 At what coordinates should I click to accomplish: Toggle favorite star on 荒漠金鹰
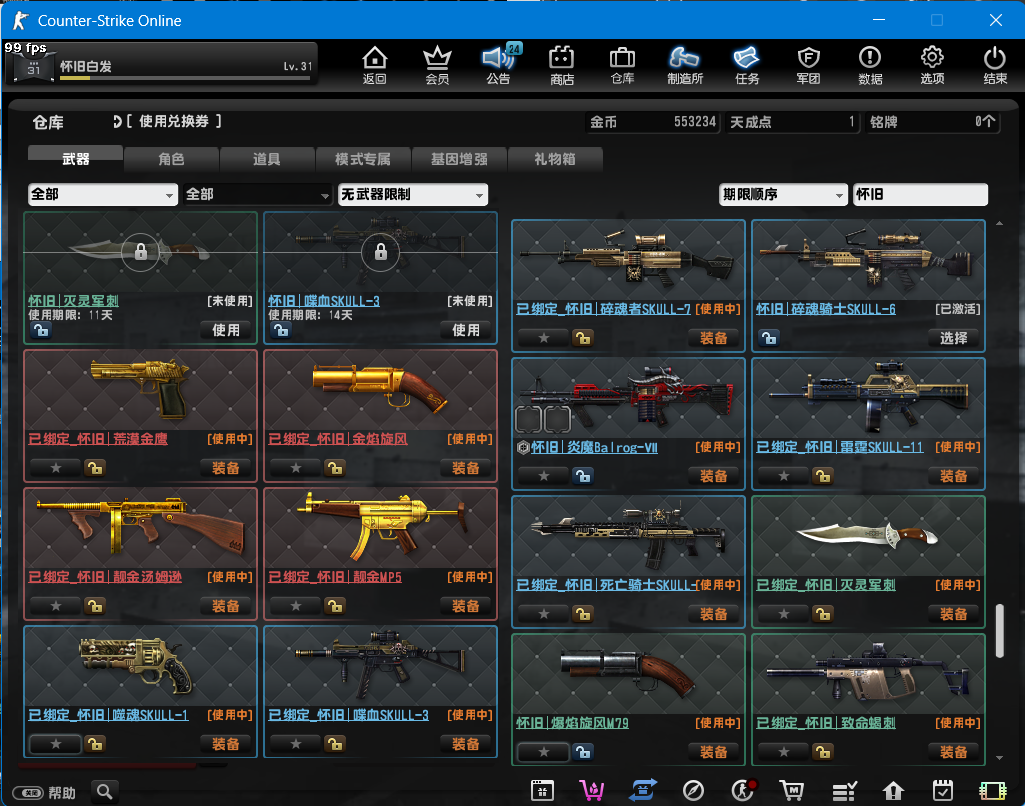[x=56, y=468]
